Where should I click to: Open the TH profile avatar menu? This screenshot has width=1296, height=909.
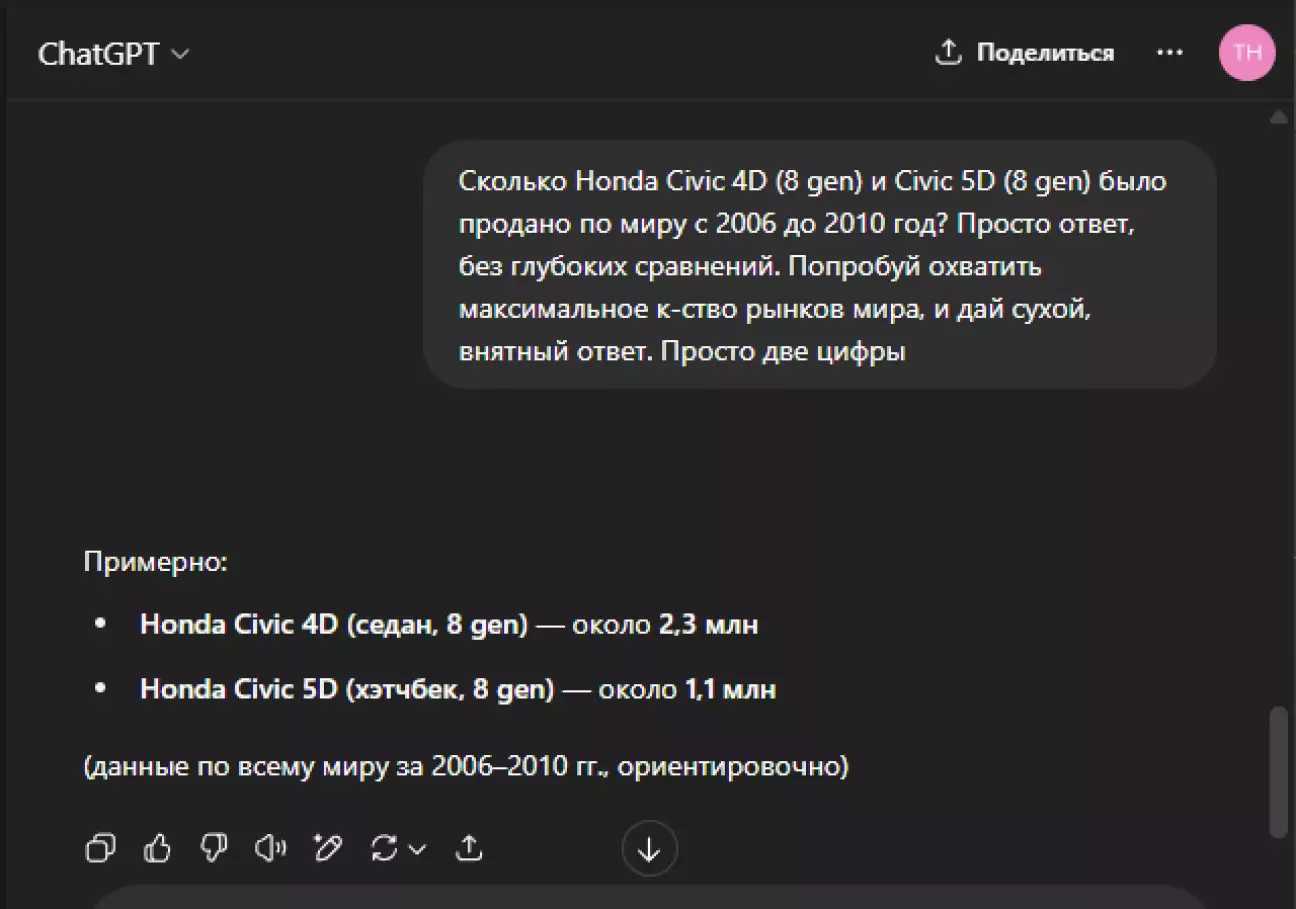coord(1247,53)
